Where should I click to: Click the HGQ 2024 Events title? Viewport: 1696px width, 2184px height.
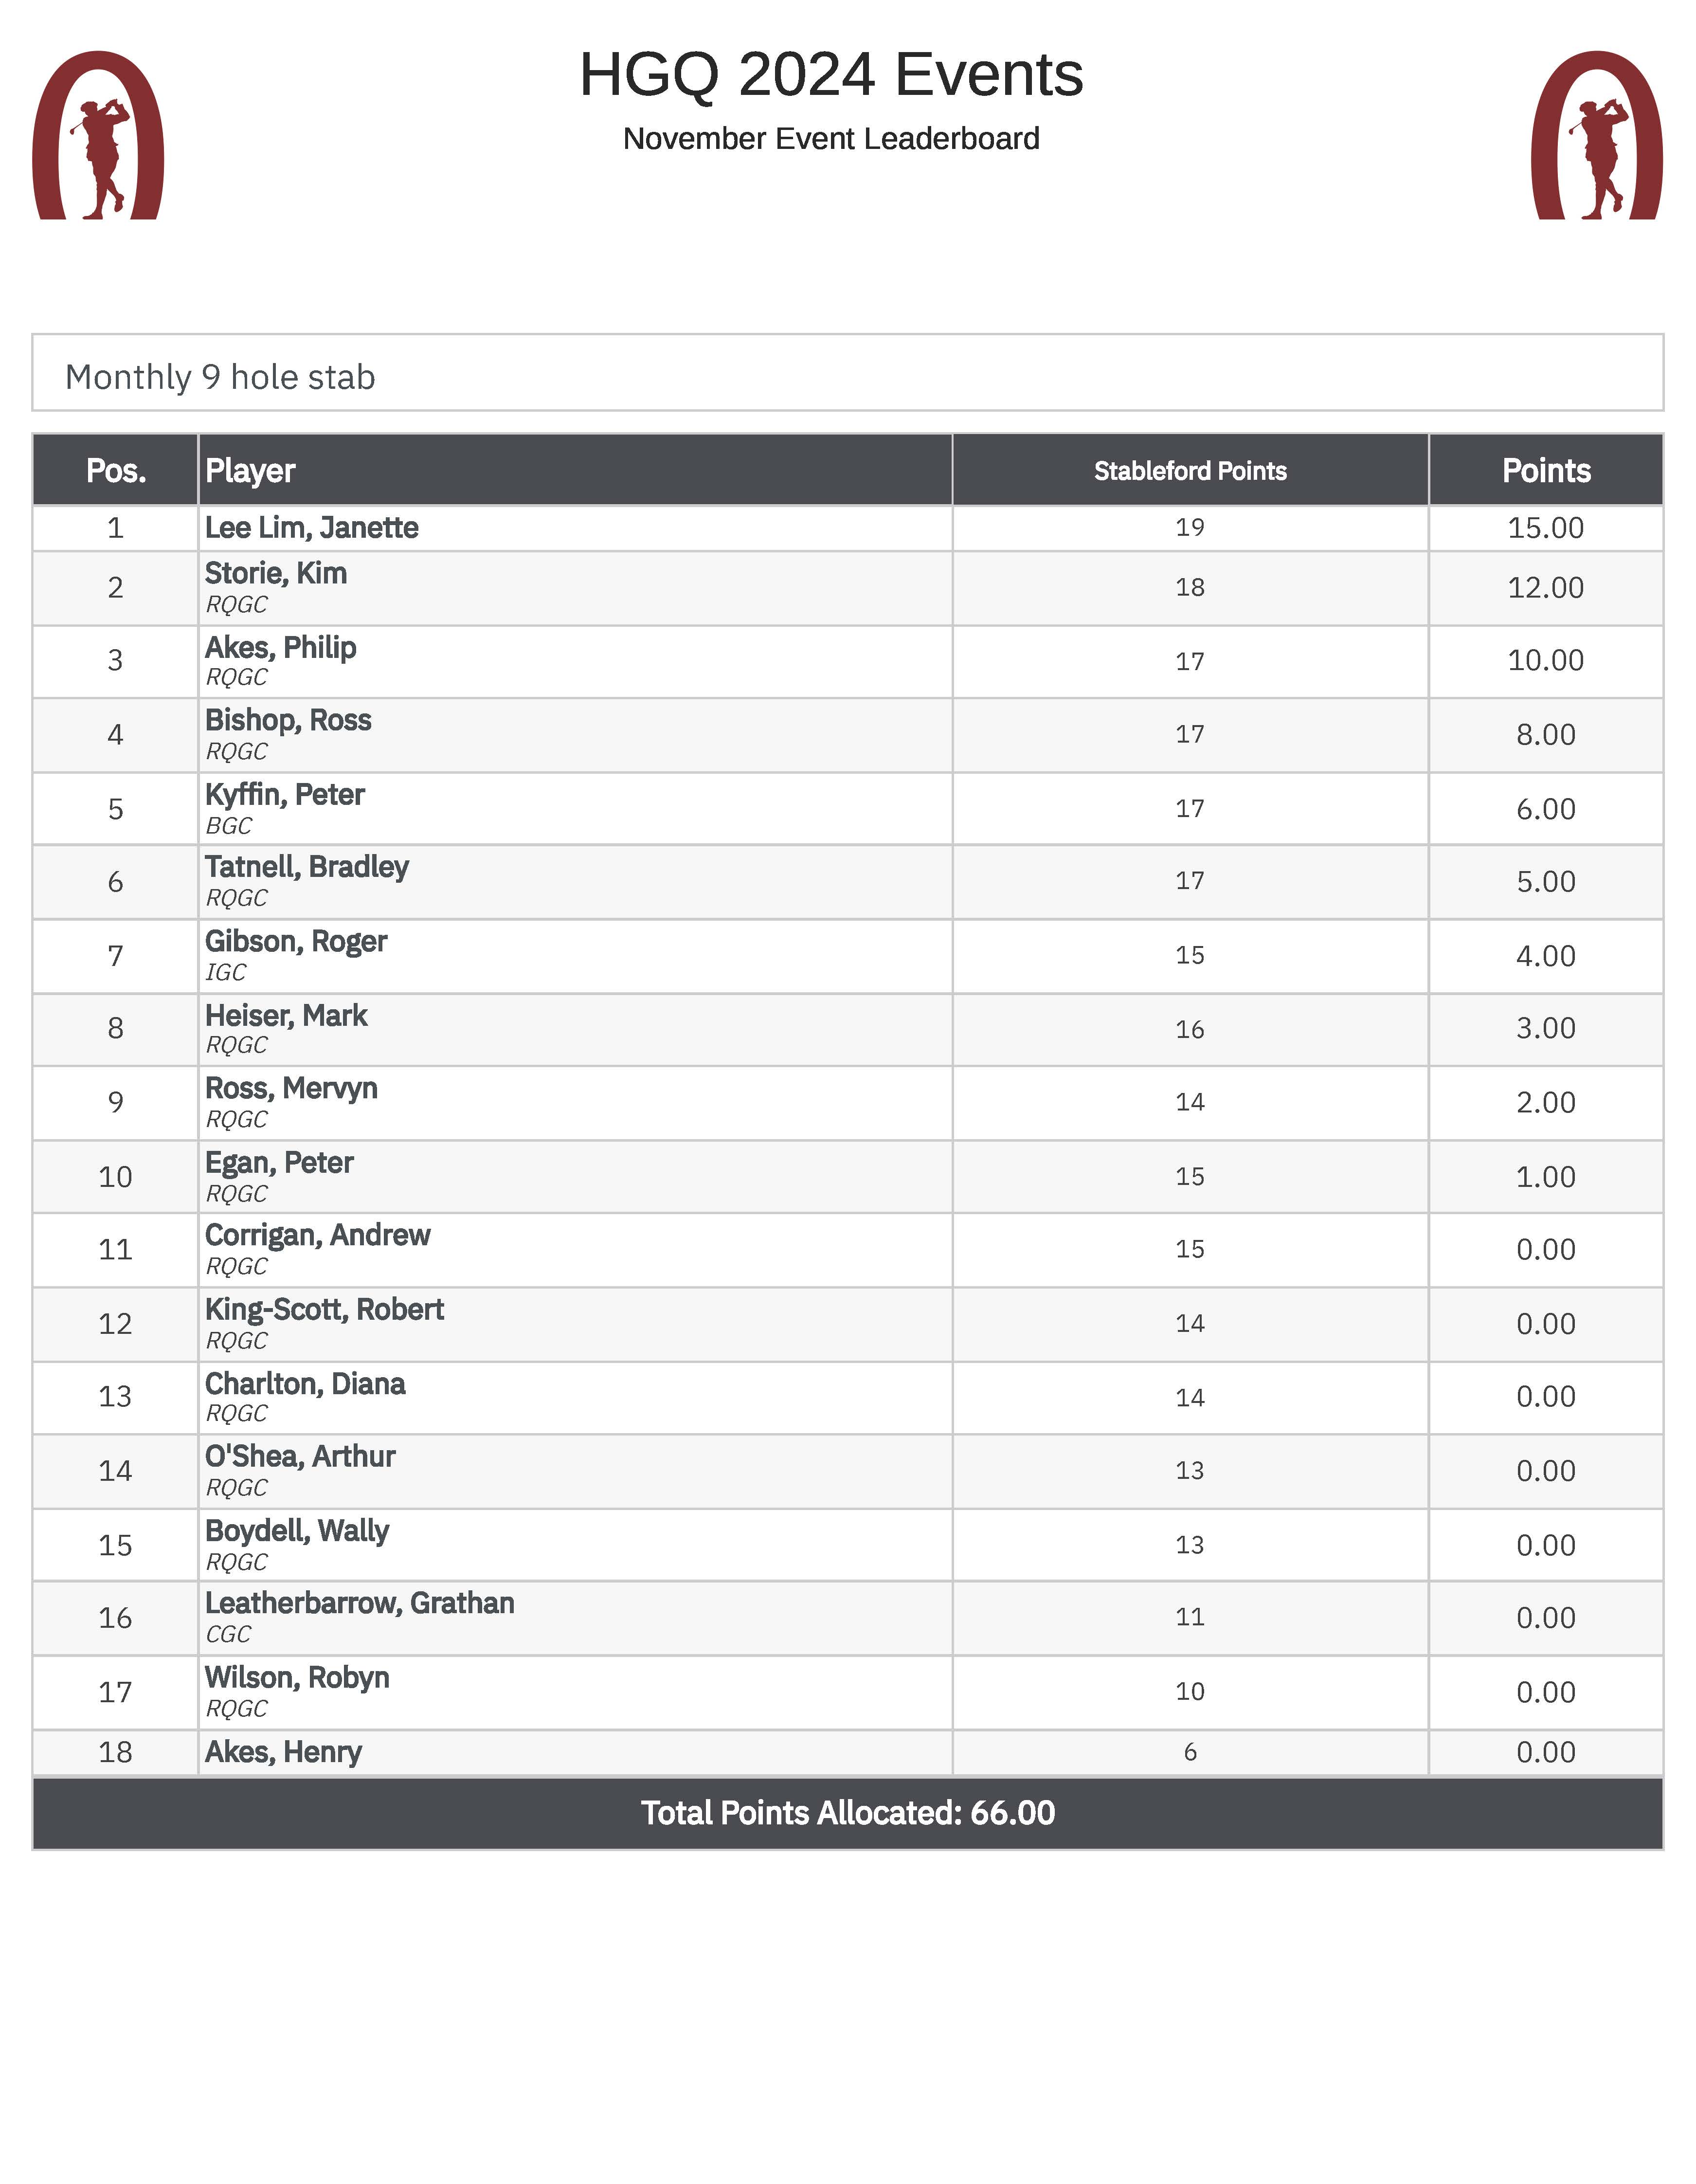coord(831,75)
